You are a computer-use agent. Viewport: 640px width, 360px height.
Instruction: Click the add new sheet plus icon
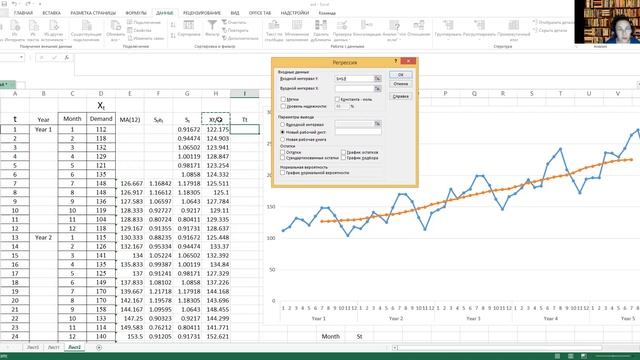pyautogui.click(x=99, y=347)
